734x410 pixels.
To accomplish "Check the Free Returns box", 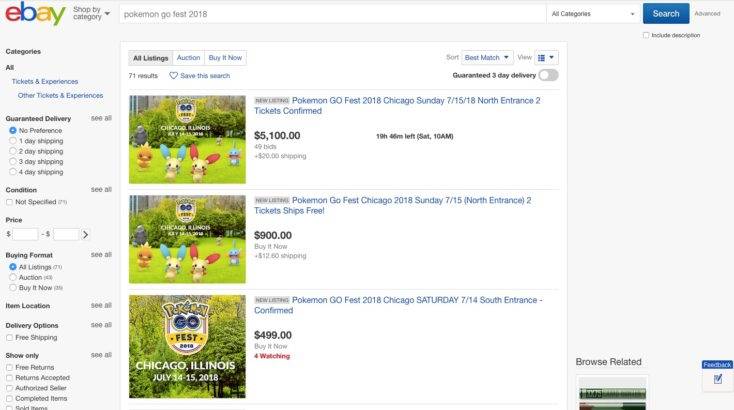I will (x=9, y=367).
